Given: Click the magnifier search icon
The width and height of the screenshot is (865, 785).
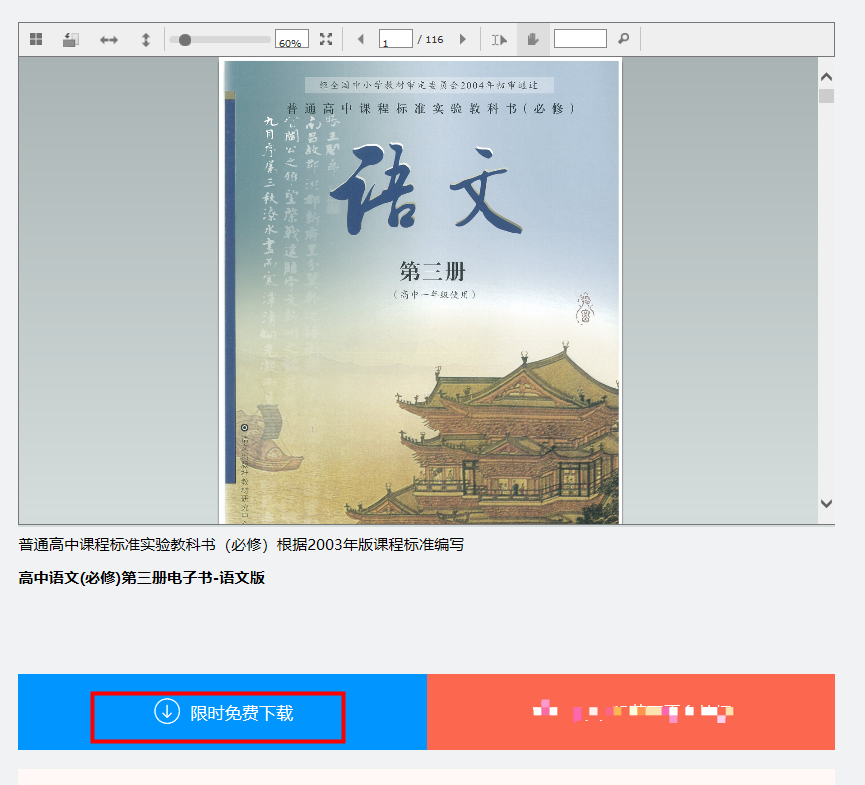Looking at the screenshot, I should point(623,39).
